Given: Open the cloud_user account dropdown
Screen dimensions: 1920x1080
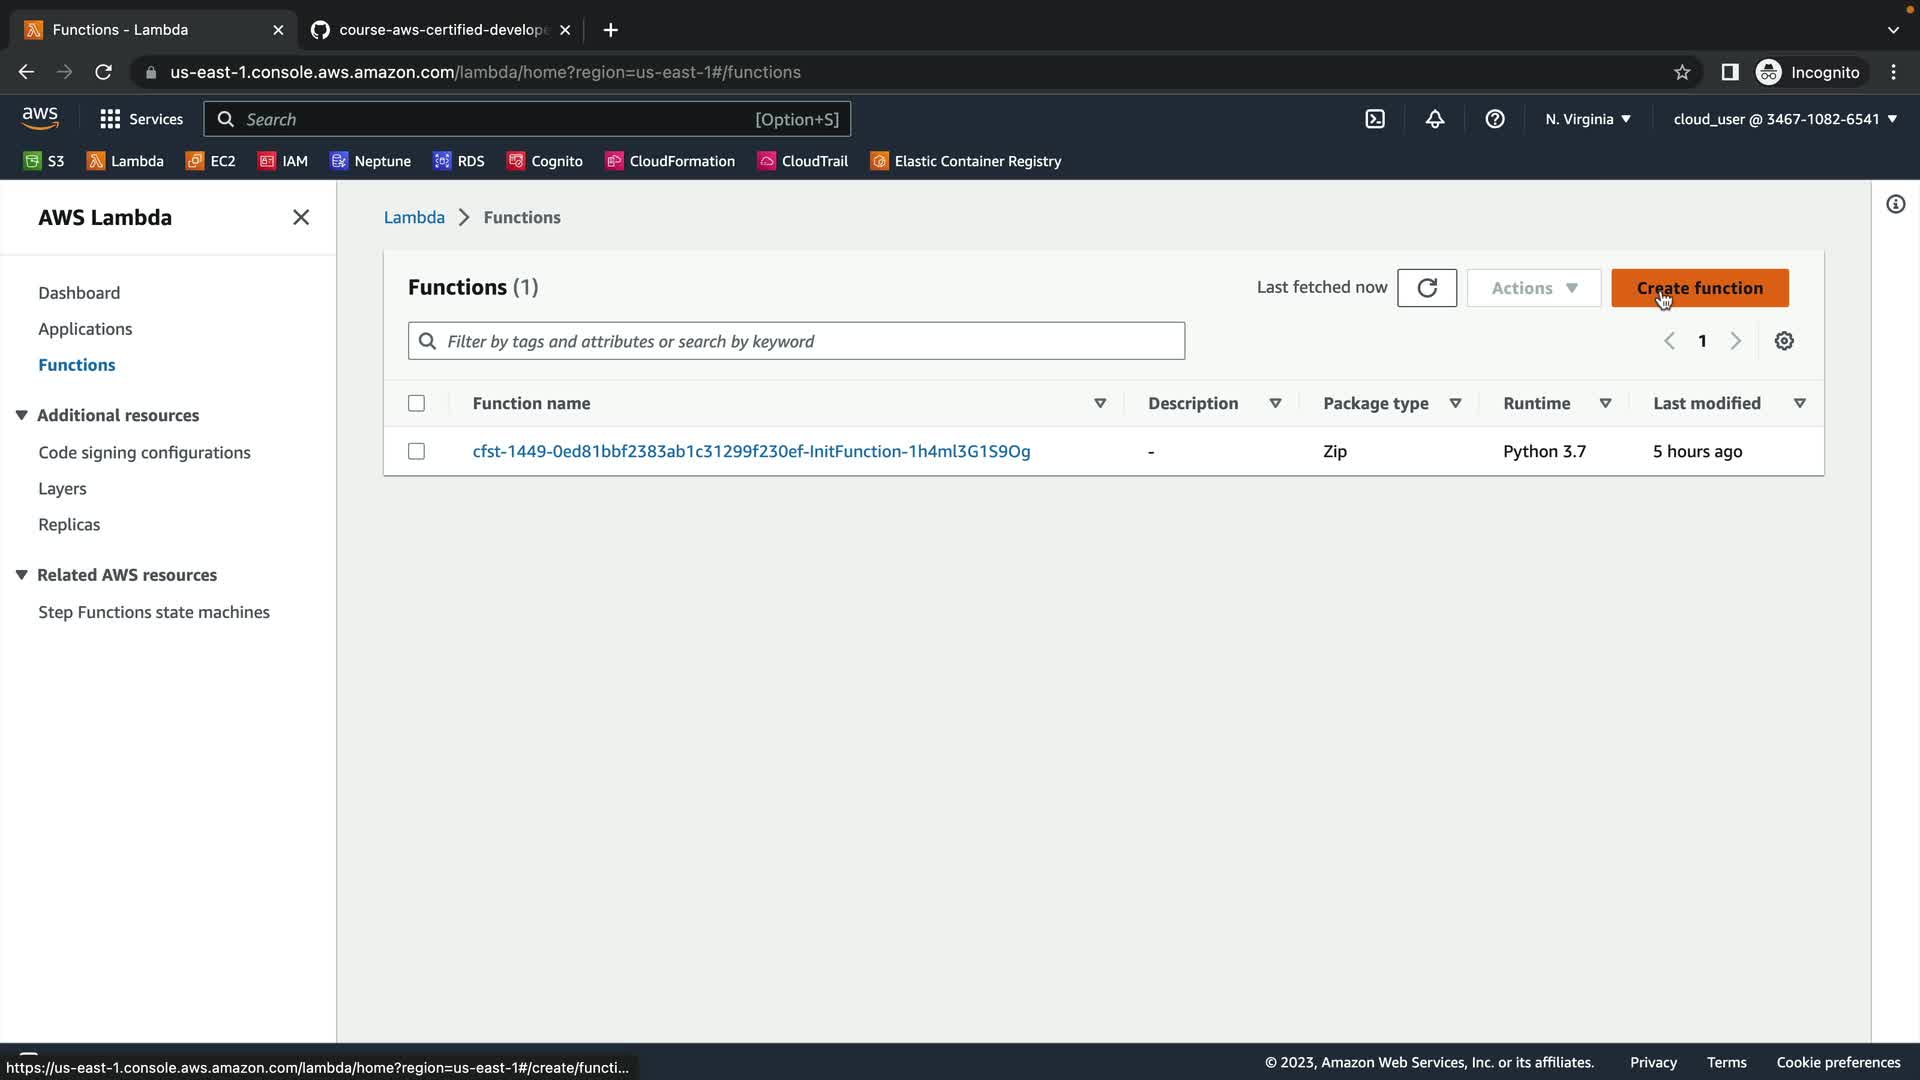Looking at the screenshot, I should click(1785, 119).
